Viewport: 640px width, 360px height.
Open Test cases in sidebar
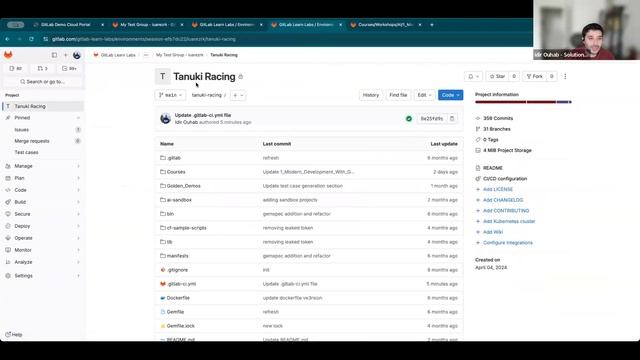click(x=43, y=152)
